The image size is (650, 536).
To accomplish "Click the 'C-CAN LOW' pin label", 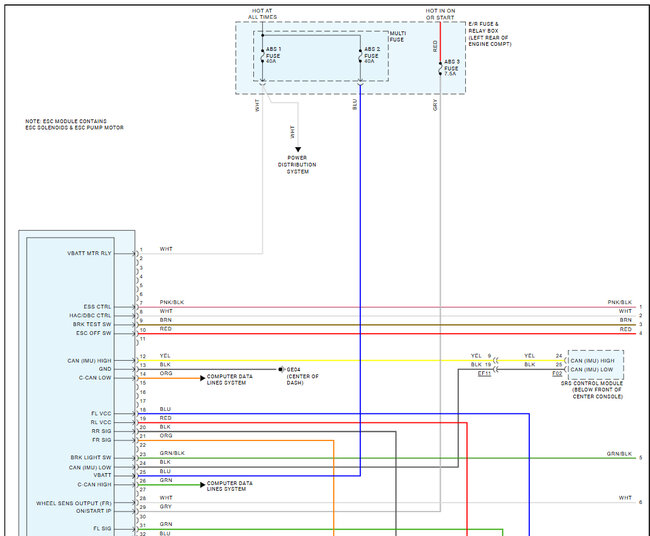I will click(x=95, y=378).
